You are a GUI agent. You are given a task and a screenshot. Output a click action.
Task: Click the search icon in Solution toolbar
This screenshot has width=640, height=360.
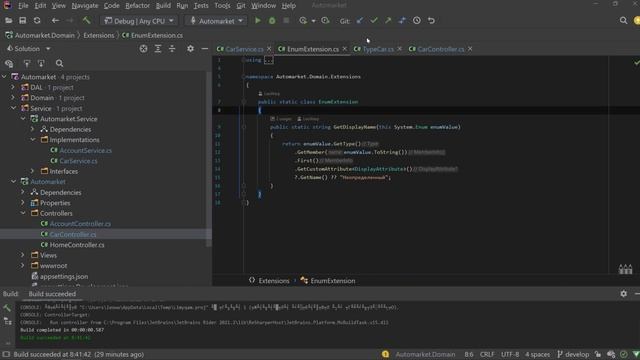click(60, 63)
